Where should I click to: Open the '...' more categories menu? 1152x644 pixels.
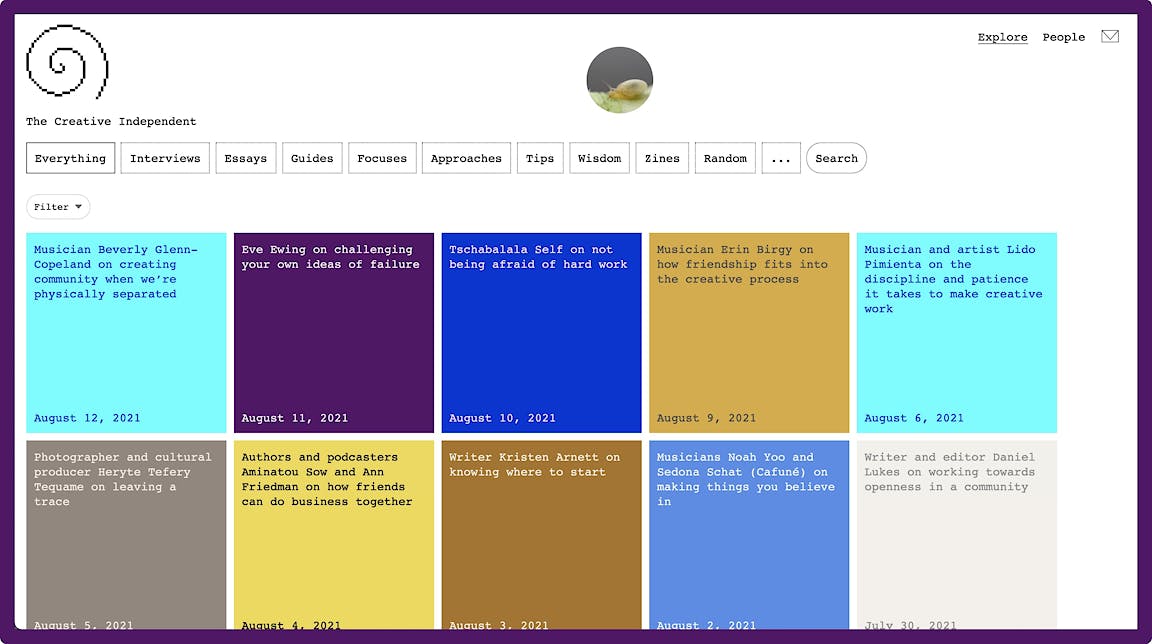point(781,158)
